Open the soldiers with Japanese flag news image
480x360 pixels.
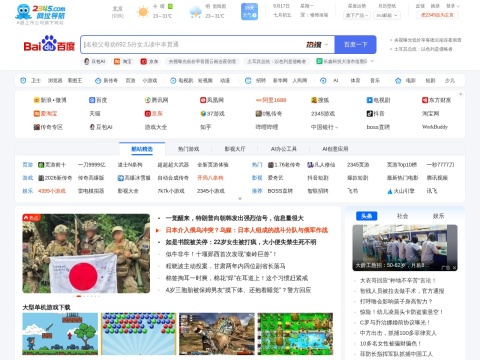[86, 253]
